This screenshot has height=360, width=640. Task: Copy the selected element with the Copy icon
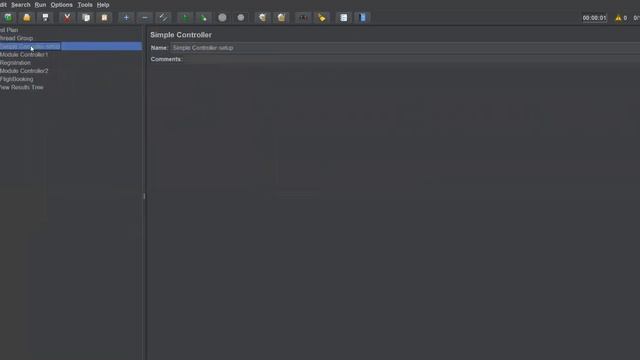tap(86, 18)
